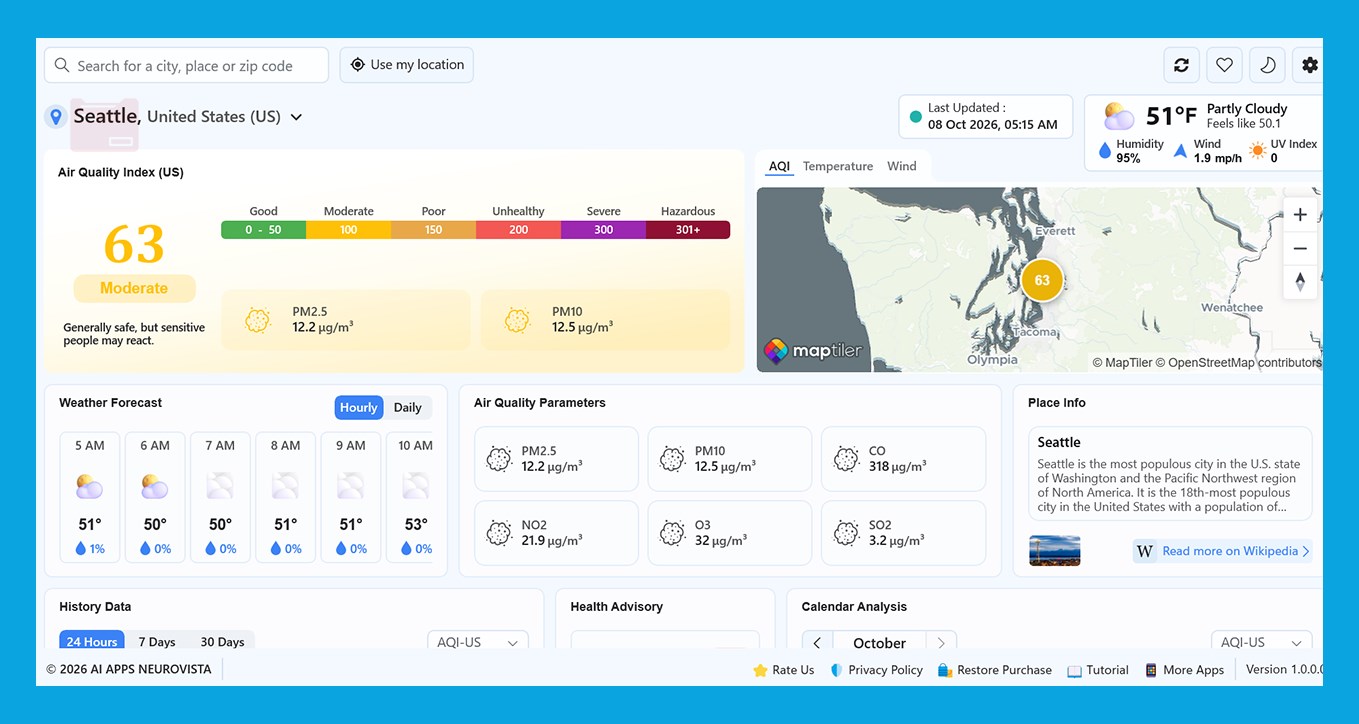
Task: Switch map to AQI tab
Action: [x=779, y=167]
